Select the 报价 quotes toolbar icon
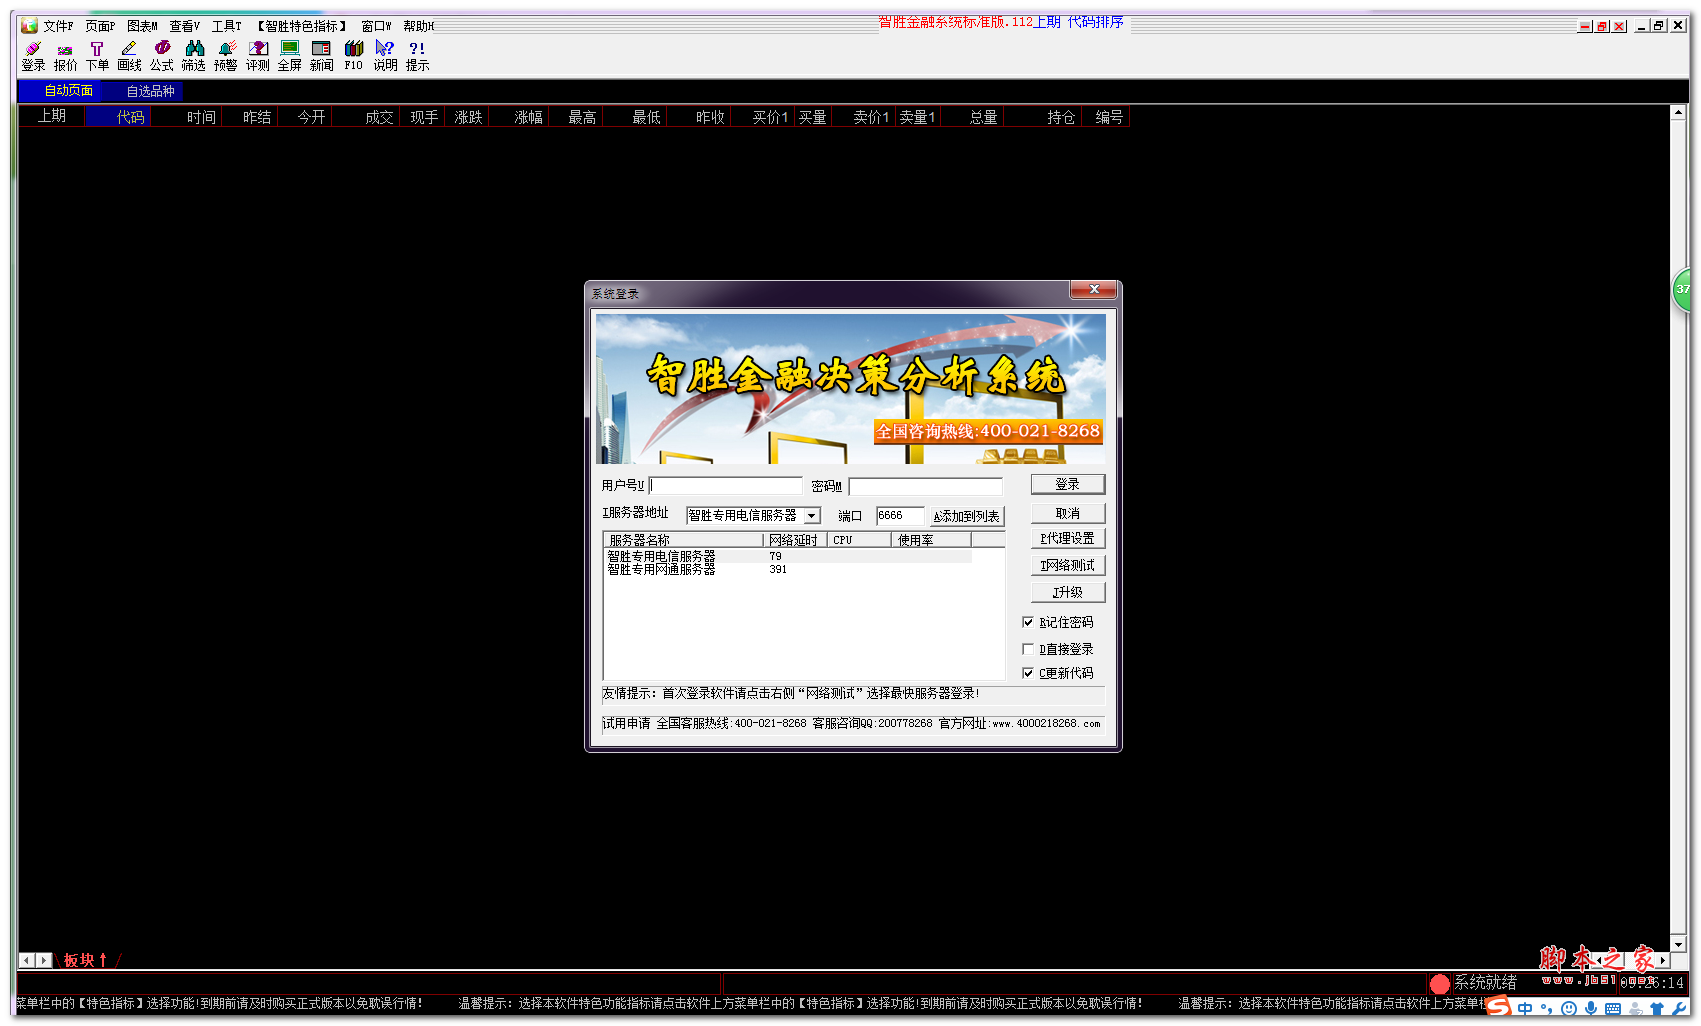Image resolution: width=1701 pixels, height=1026 pixels. point(65,55)
